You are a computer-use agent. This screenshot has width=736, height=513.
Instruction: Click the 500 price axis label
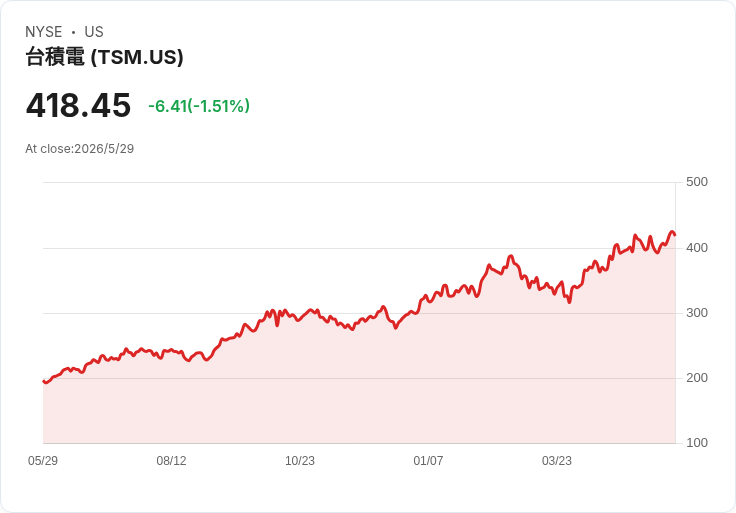pos(697,182)
